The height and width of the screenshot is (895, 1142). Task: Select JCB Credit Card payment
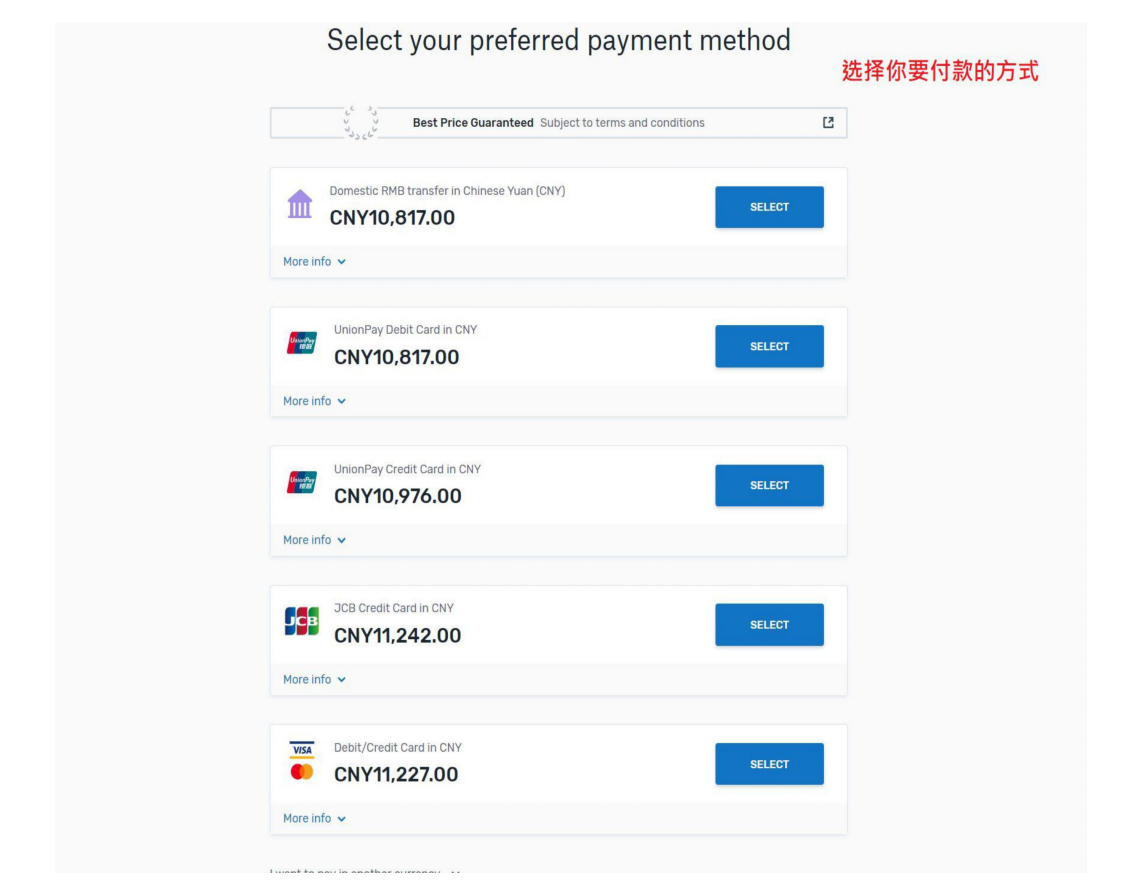(x=769, y=625)
